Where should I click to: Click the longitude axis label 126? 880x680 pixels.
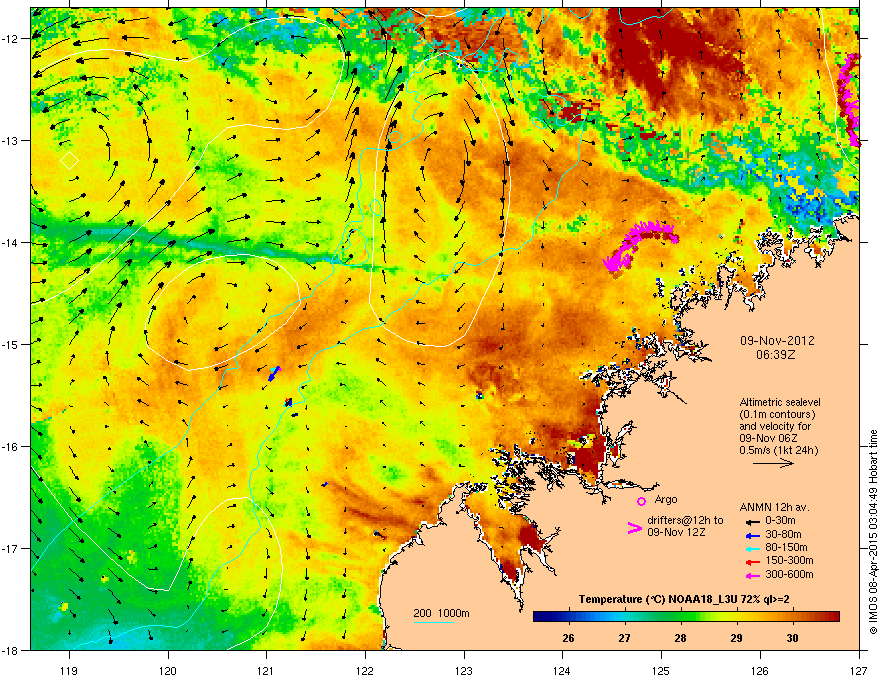coord(760,670)
